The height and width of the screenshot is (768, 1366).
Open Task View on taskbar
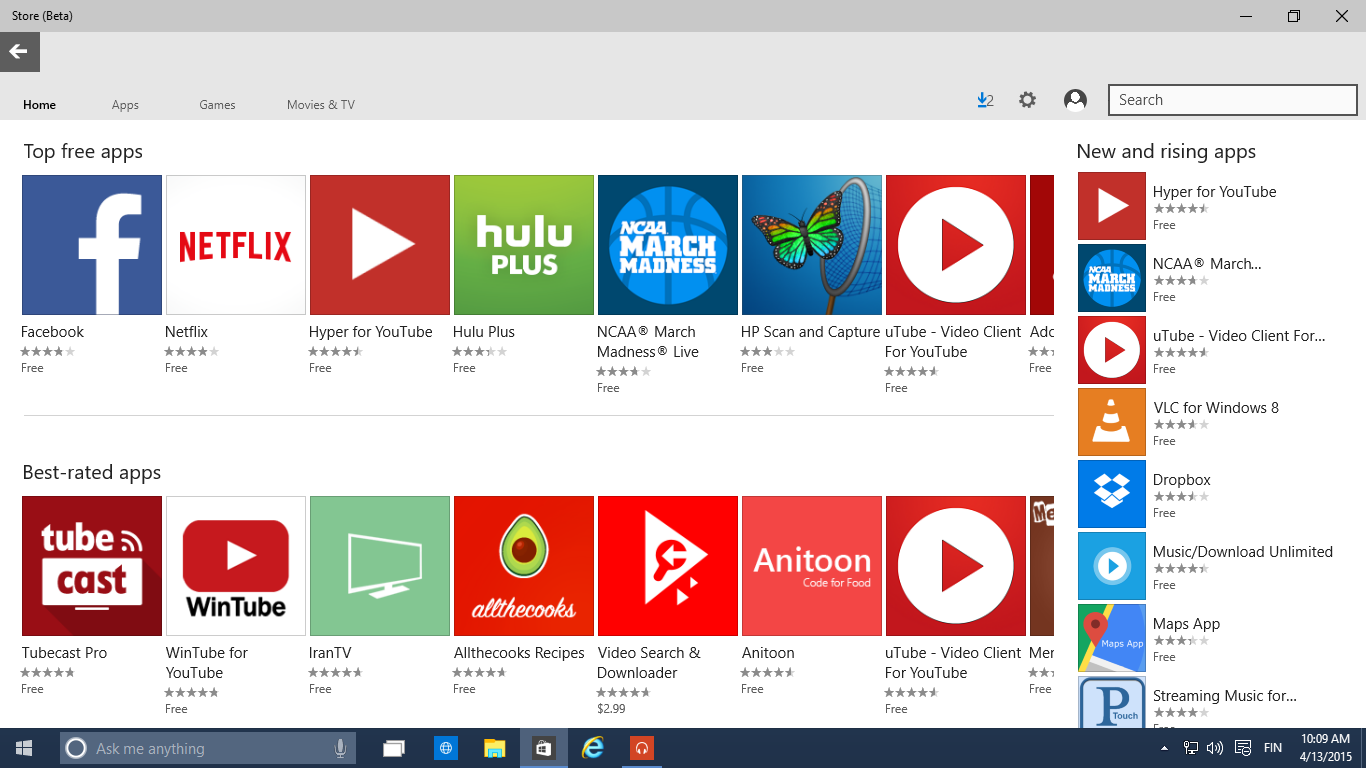pyautogui.click(x=394, y=748)
